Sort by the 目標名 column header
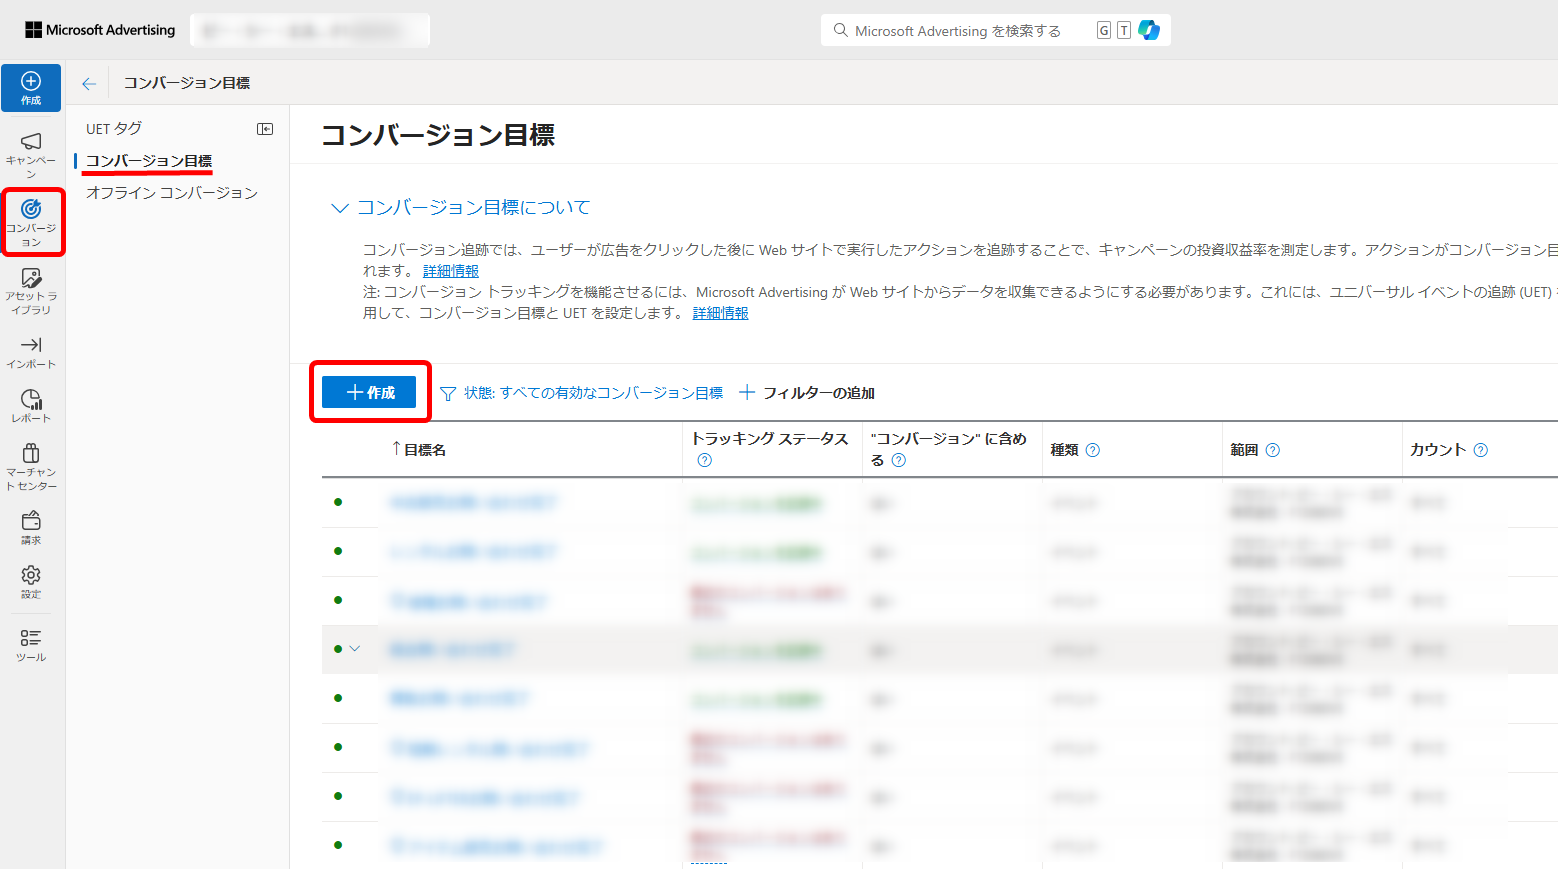1558x869 pixels. point(419,450)
